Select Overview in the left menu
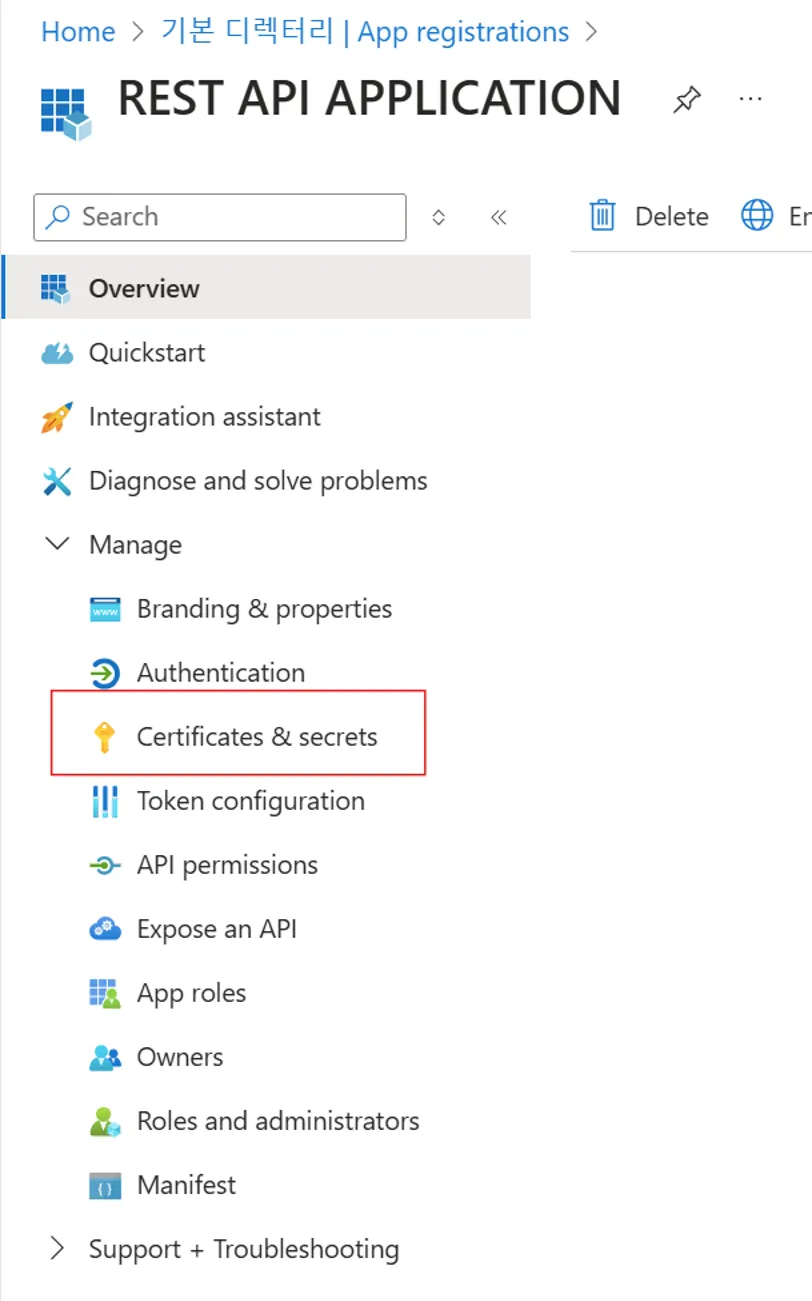Viewport: 812px width, 1301px height. pos(144,289)
